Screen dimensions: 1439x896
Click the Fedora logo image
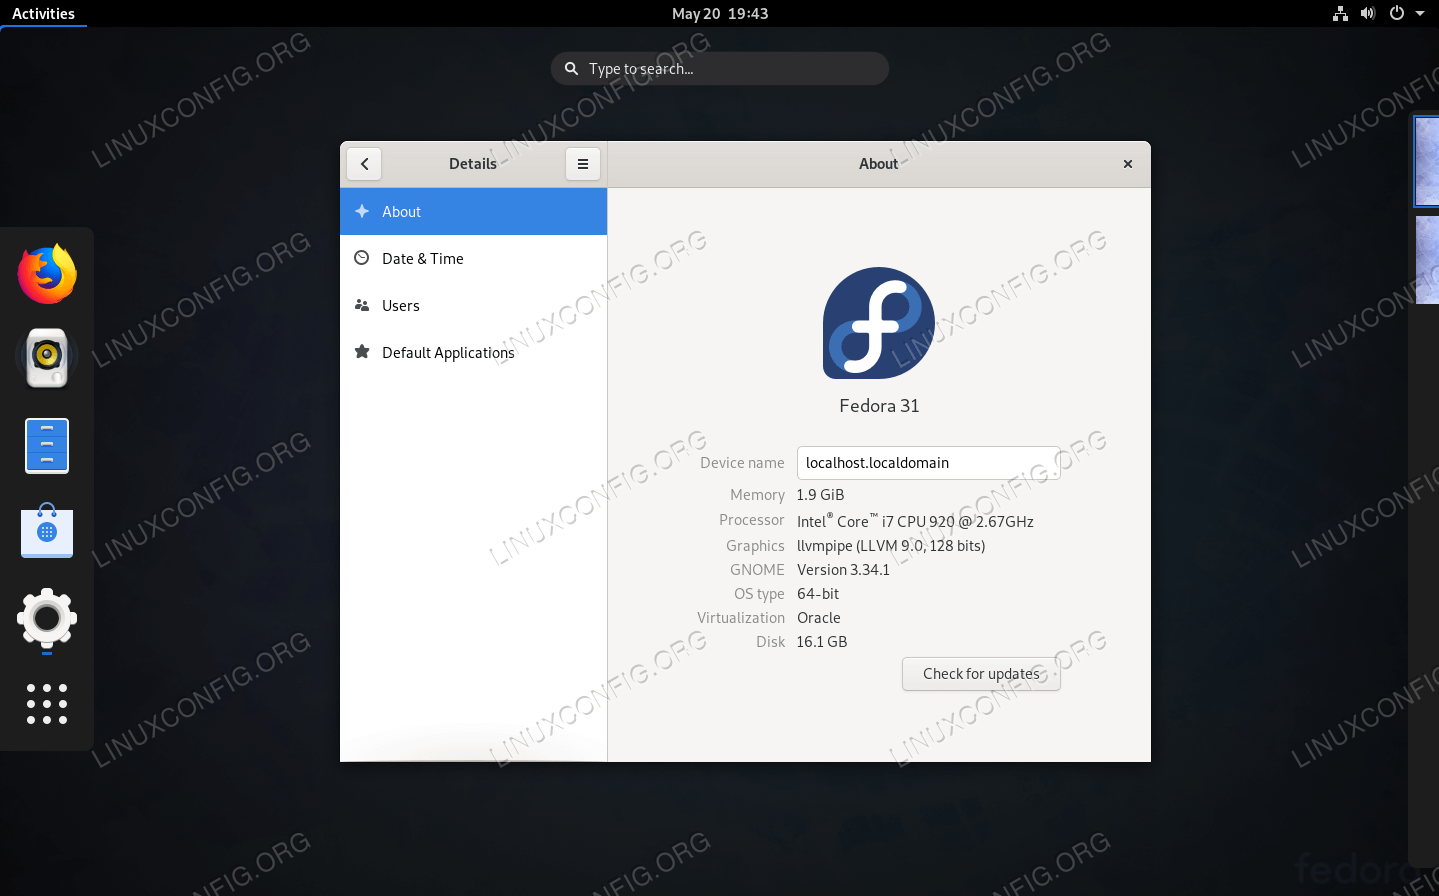879,323
